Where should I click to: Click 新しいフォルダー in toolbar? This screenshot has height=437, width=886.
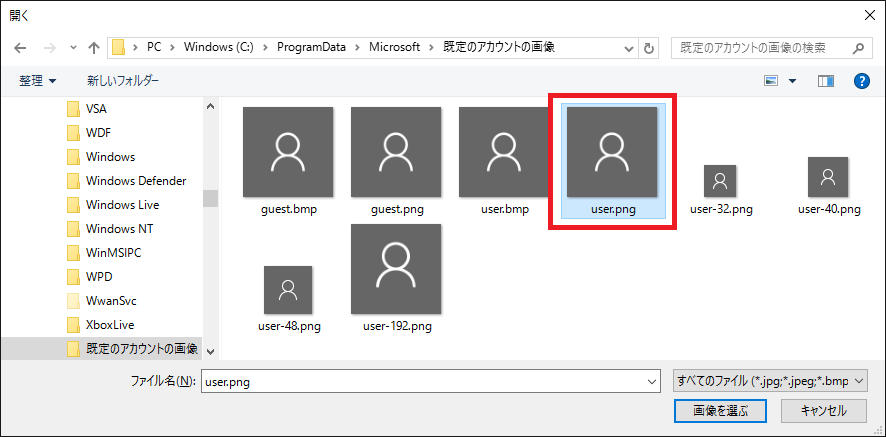click(122, 80)
